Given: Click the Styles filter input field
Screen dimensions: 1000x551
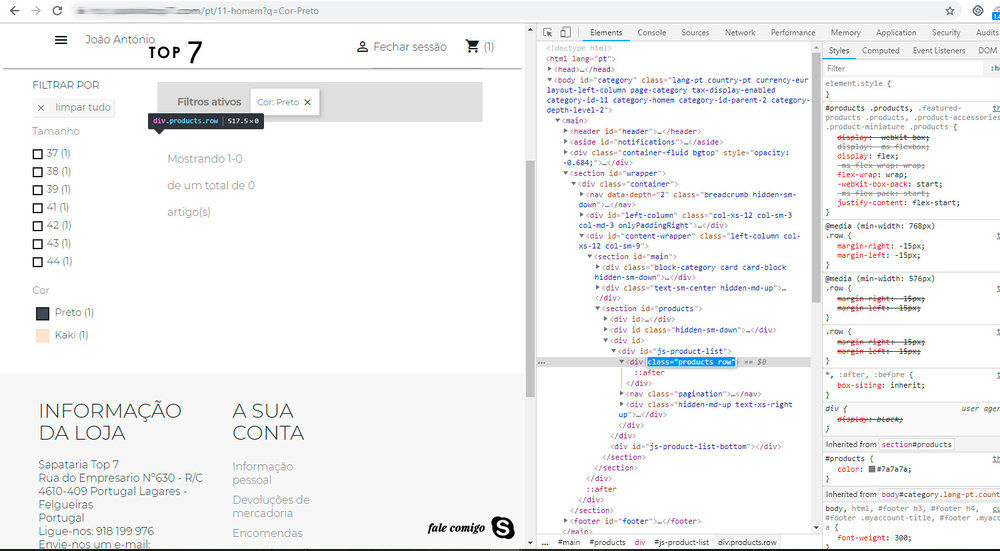Looking at the screenshot, I should pos(904,68).
